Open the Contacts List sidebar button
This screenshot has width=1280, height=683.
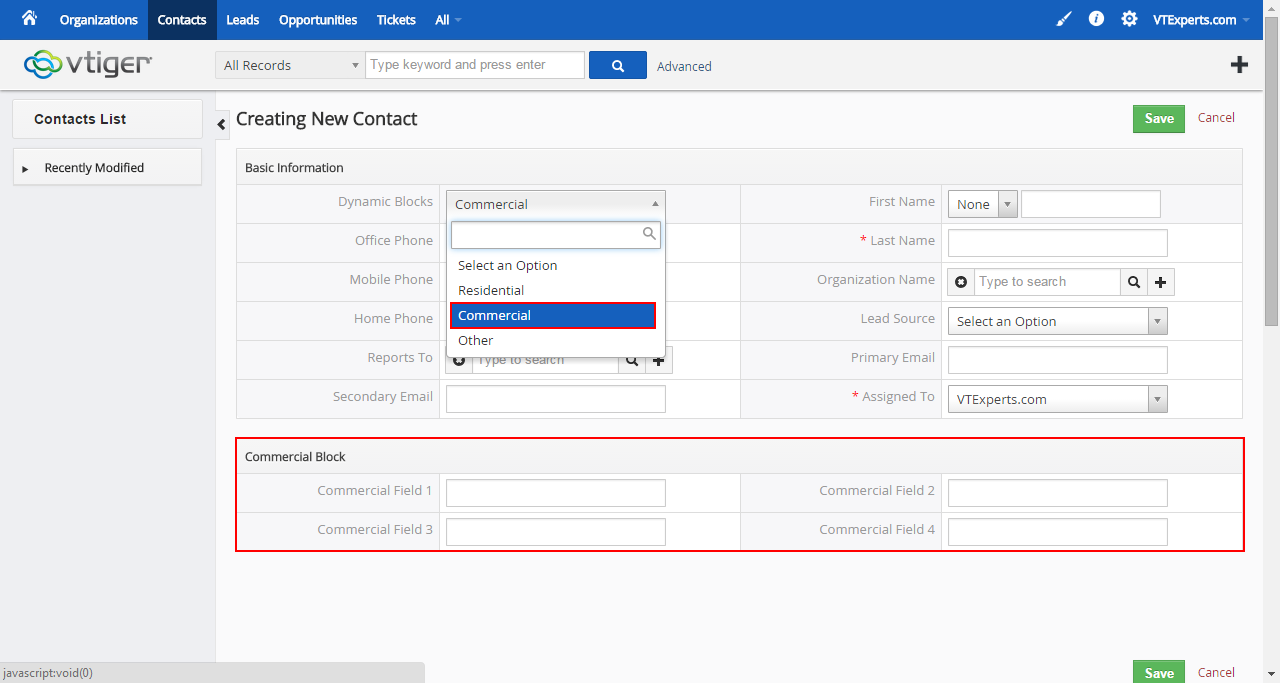pyautogui.click(x=107, y=118)
